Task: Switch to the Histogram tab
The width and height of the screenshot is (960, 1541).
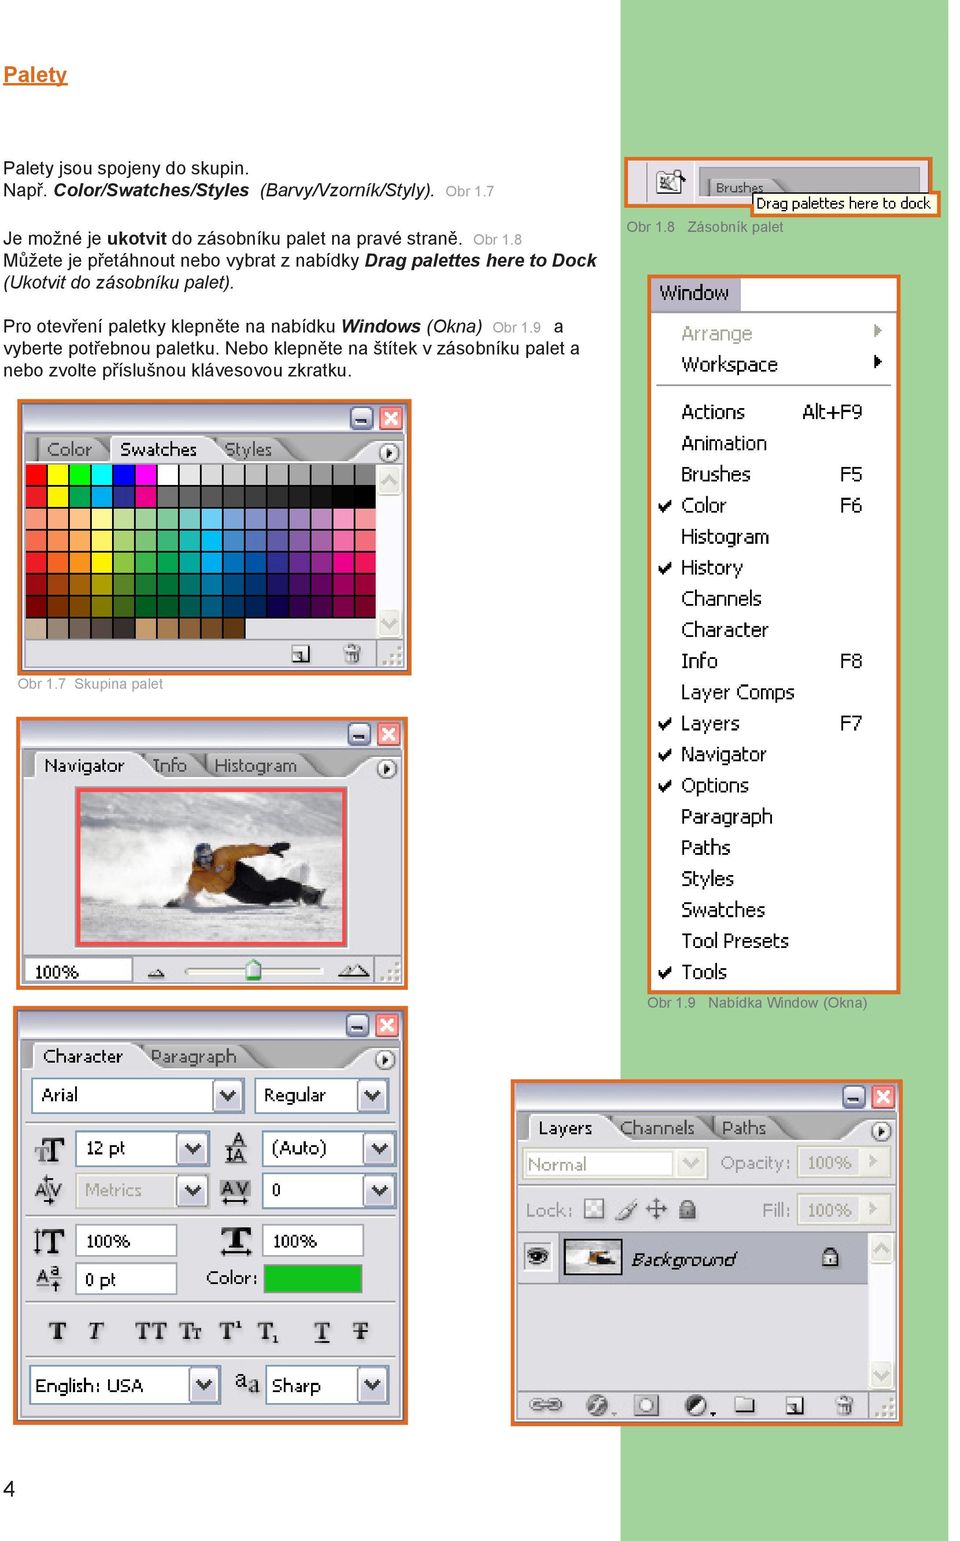Action: tap(256, 766)
